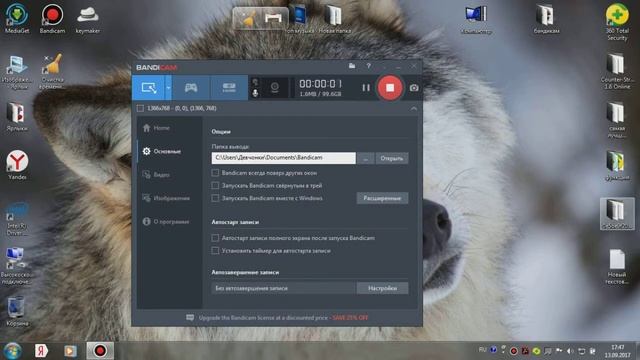640x360 pixels.
Task: Select the бандикам folder on desktop
Action: (x=546, y=19)
